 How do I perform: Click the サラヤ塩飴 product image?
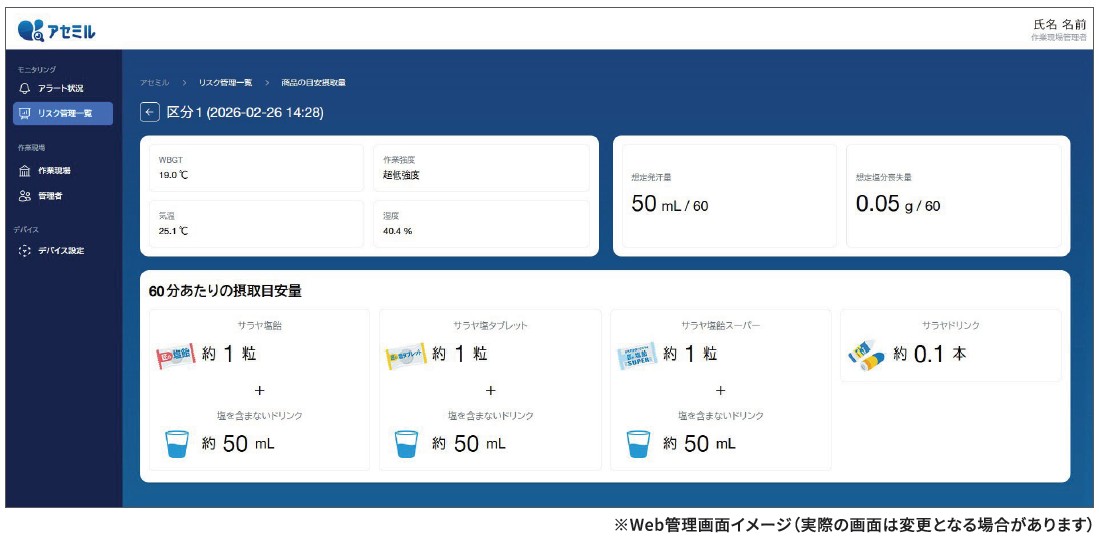click(x=175, y=355)
